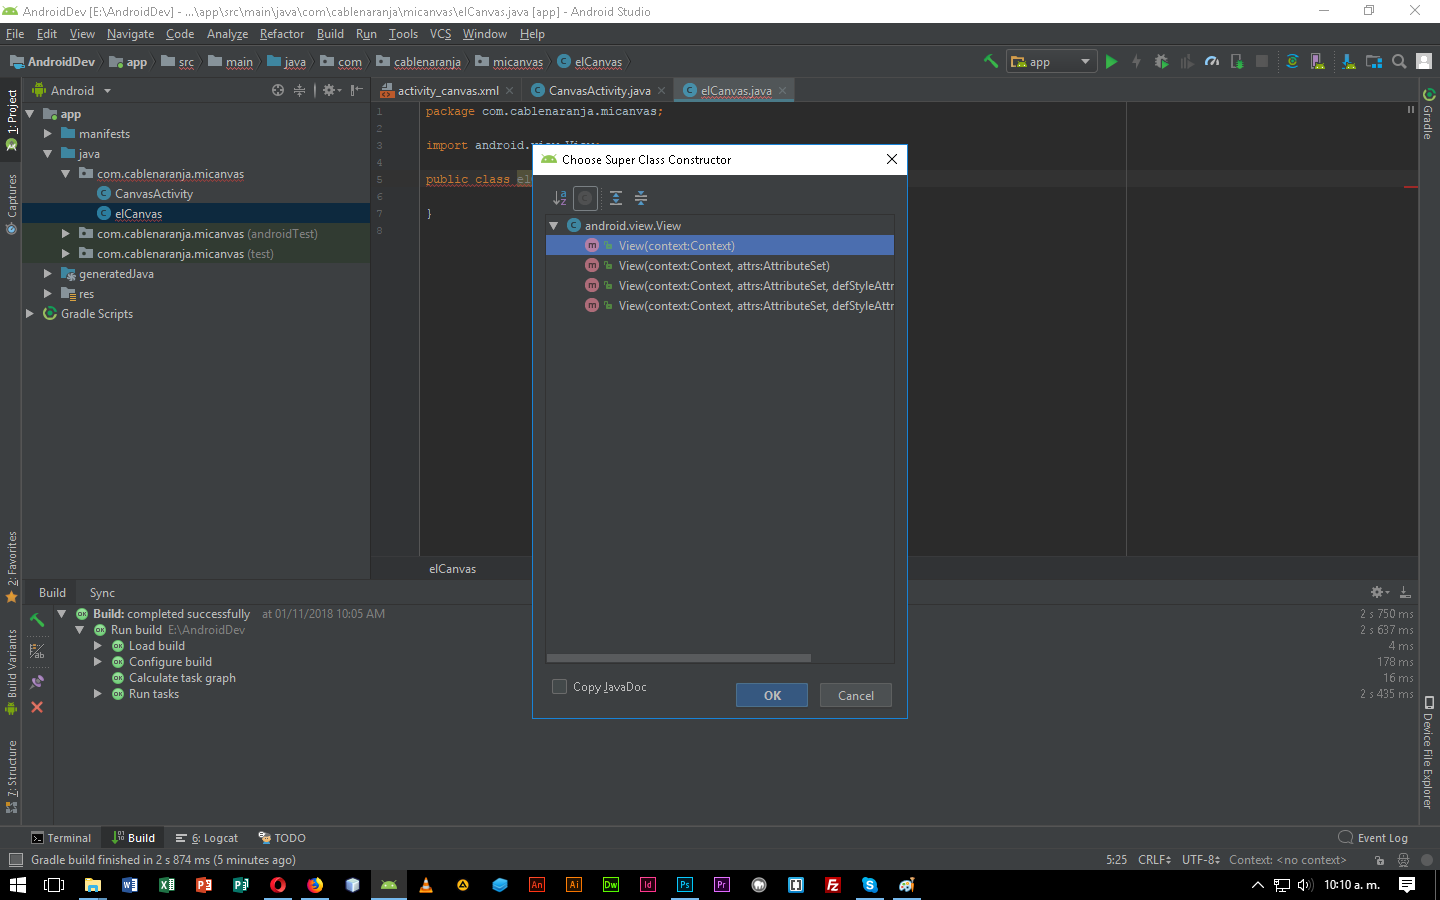
Task: Open the Gradle side panel tab
Action: (1428, 114)
